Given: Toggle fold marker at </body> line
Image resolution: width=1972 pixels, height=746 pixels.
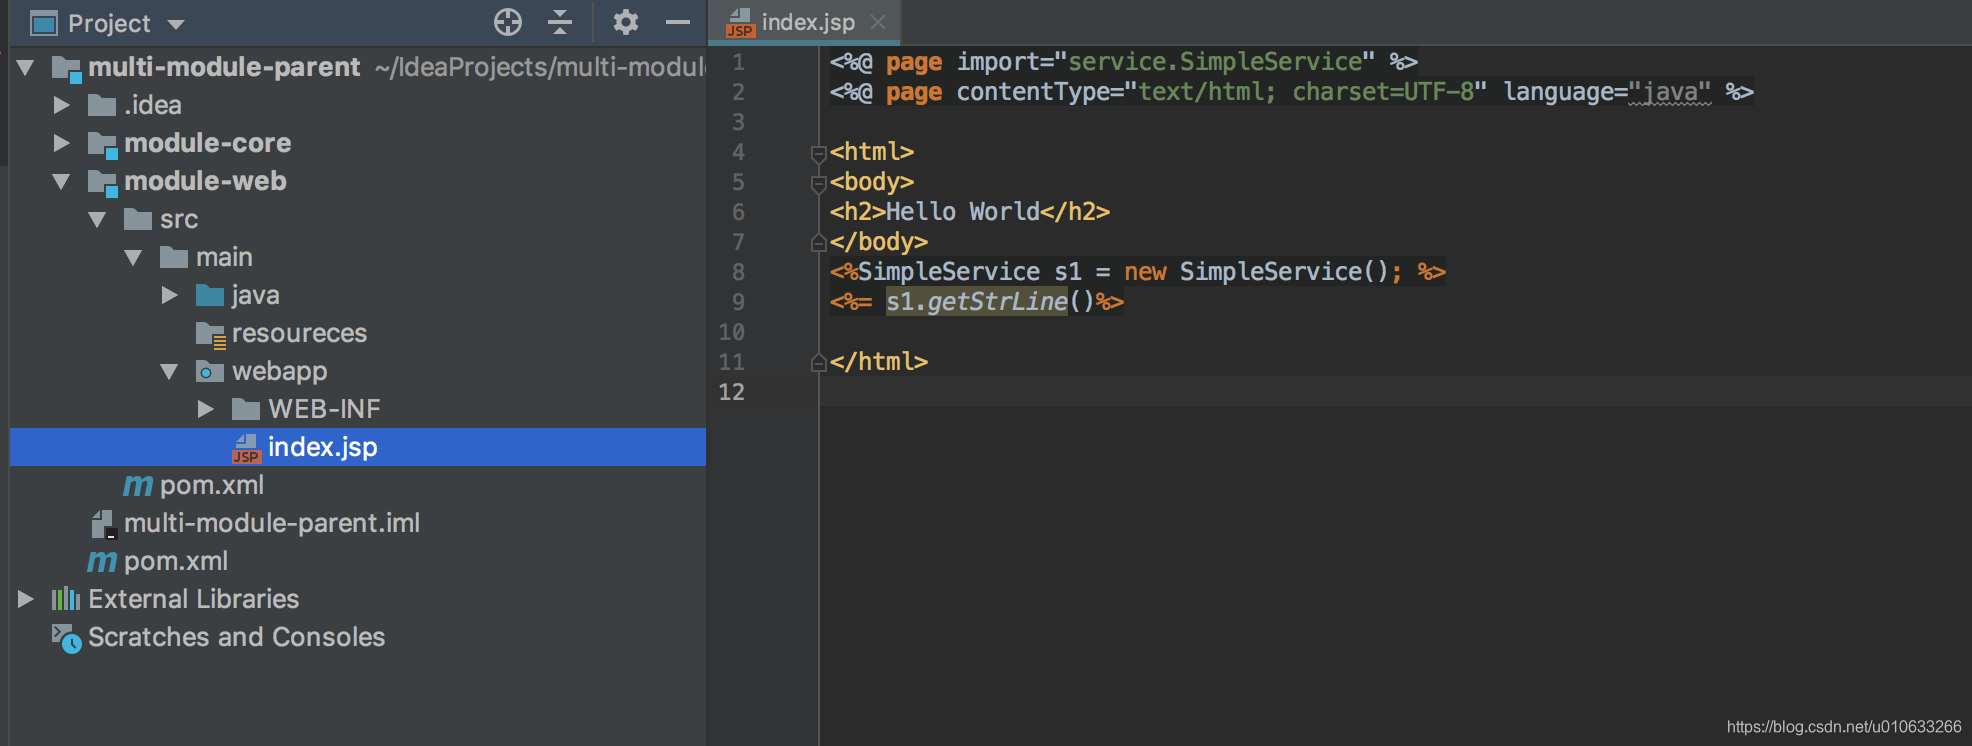Looking at the screenshot, I should pyautogui.click(x=818, y=242).
